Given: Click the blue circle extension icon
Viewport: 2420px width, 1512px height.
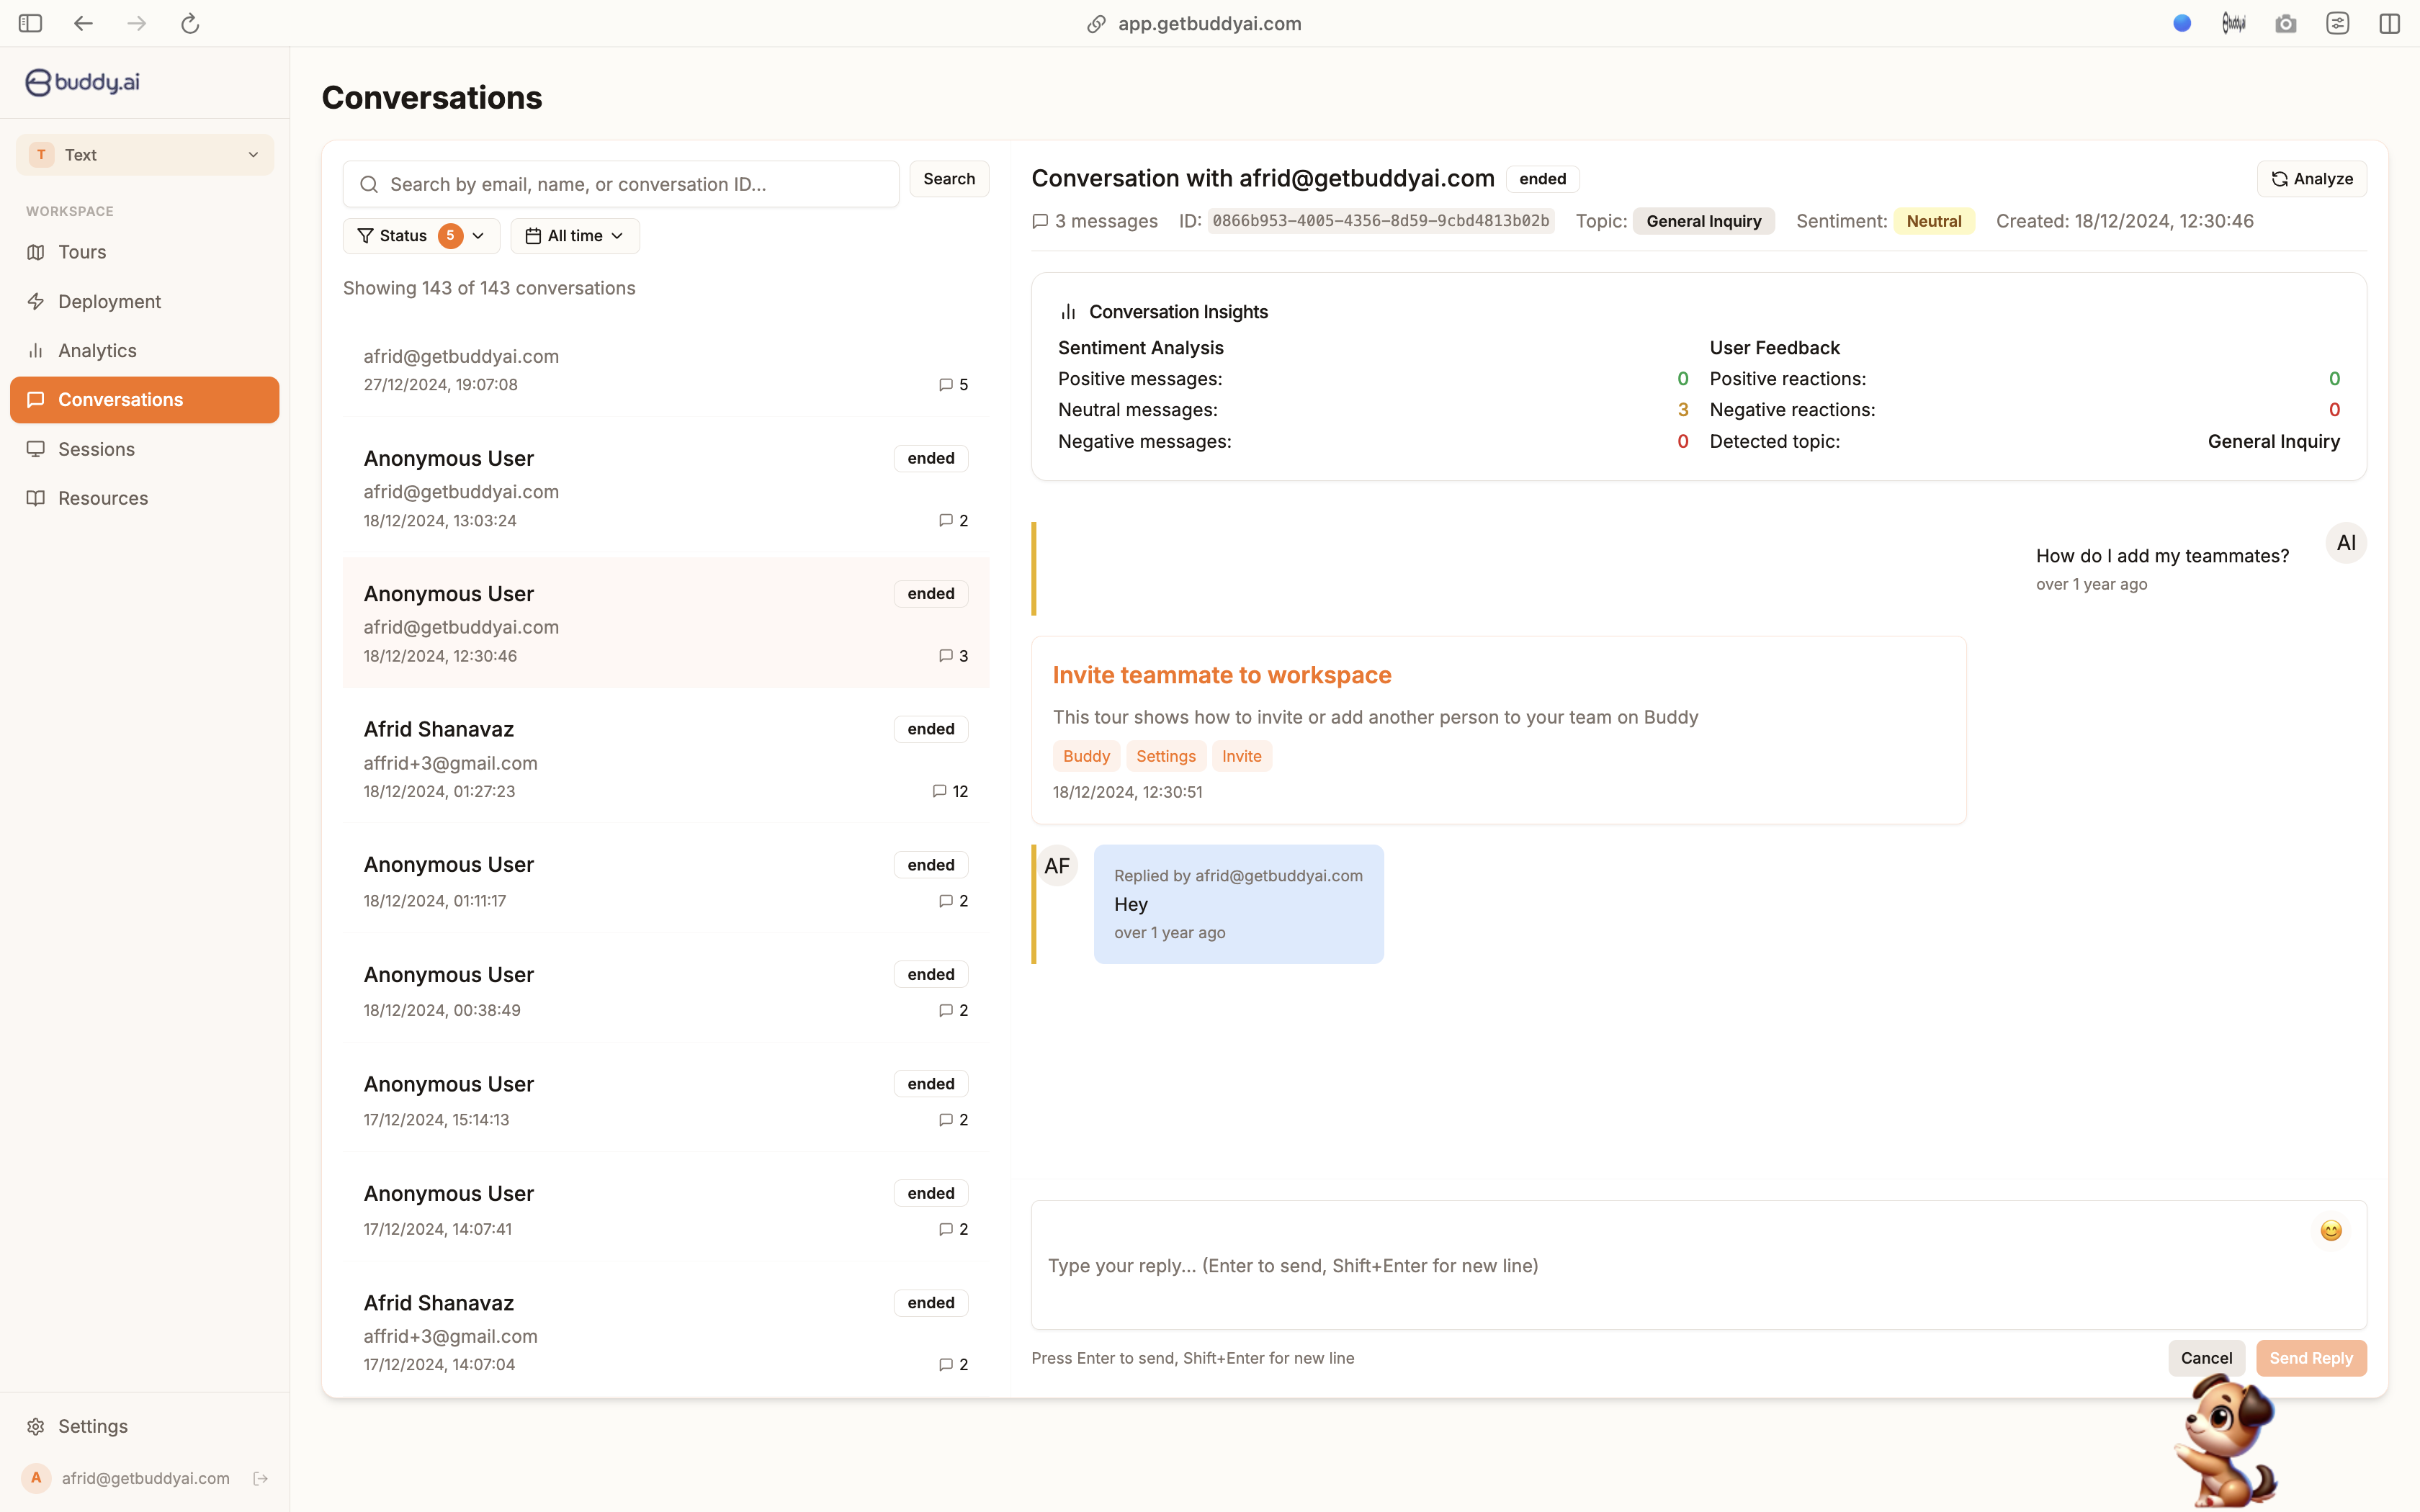Looking at the screenshot, I should 2182,23.
